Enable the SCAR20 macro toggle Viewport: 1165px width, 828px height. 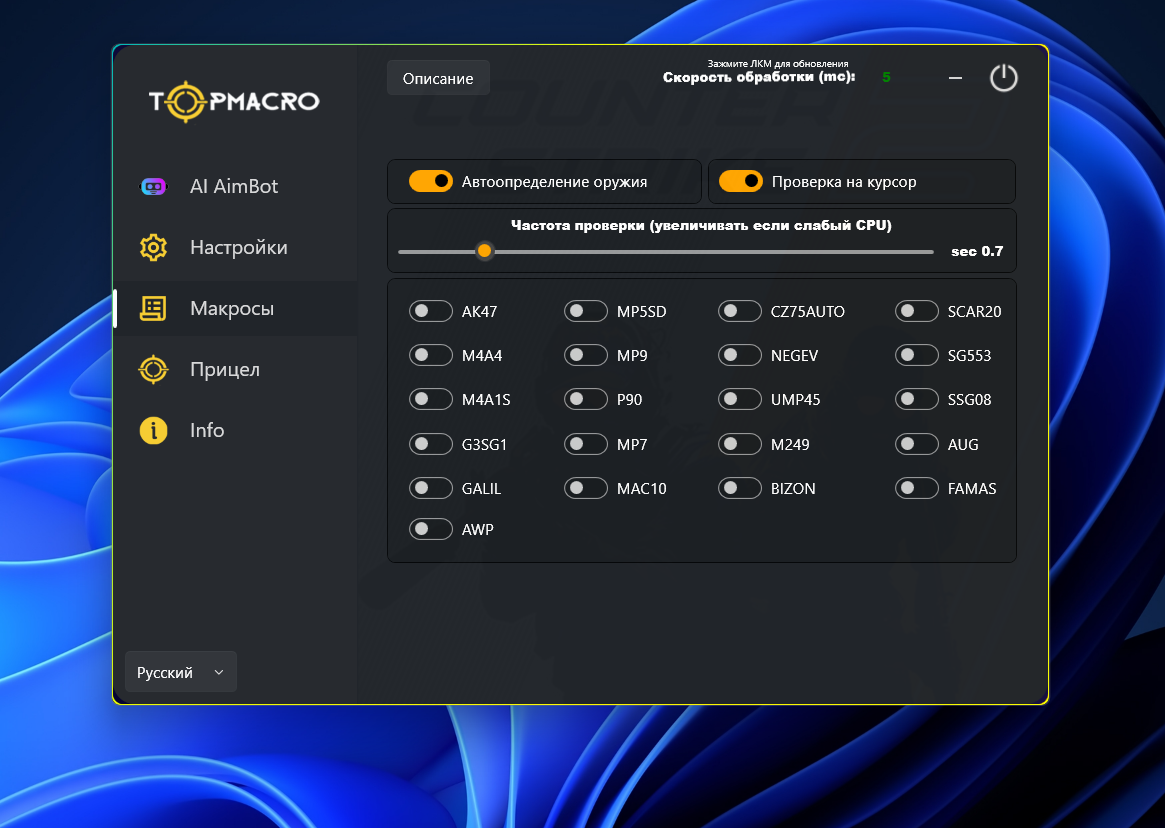[917, 311]
